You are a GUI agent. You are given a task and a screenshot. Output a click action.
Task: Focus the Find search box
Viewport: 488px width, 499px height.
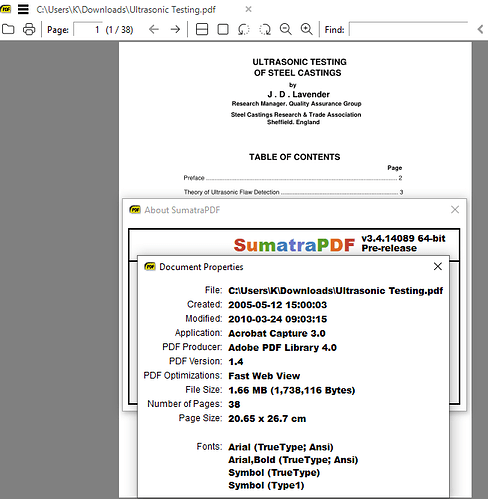[x=408, y=29]
